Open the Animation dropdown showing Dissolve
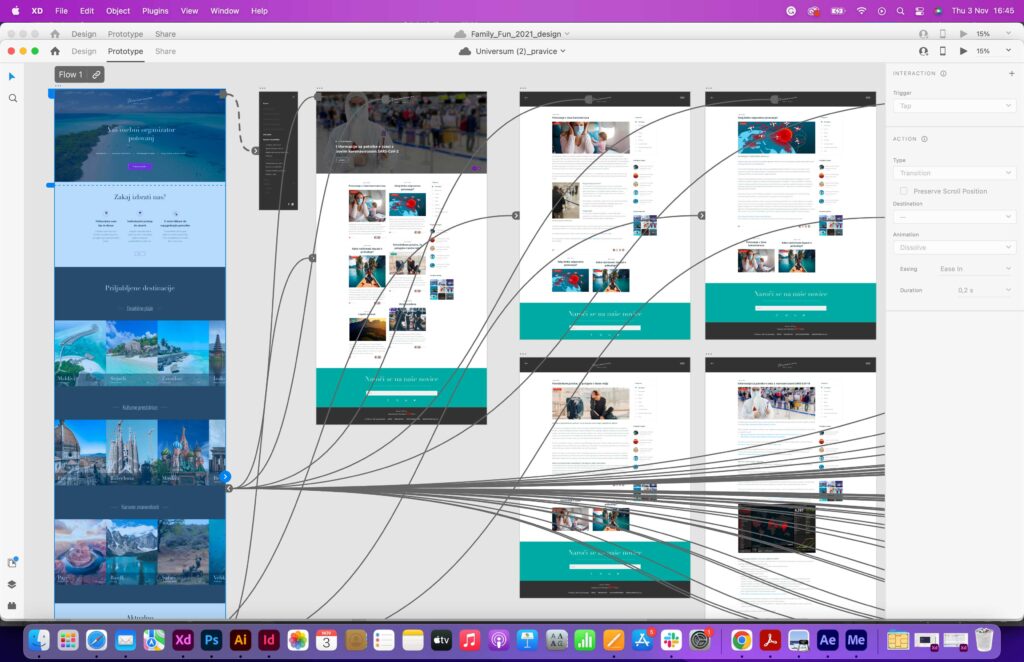This screenshot has width=1024, height=662. [x=953, y=247]
